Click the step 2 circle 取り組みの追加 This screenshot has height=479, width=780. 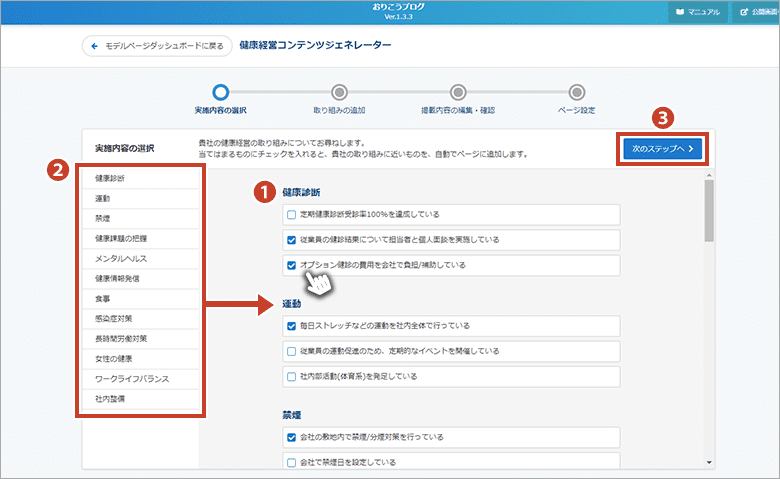[x=339, y=92]
